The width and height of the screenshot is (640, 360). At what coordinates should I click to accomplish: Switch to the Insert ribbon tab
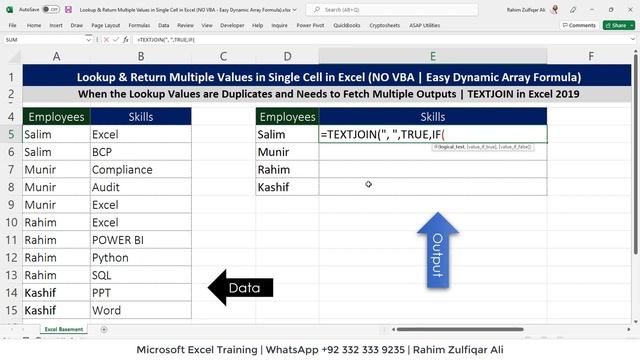tap(56, 25)
